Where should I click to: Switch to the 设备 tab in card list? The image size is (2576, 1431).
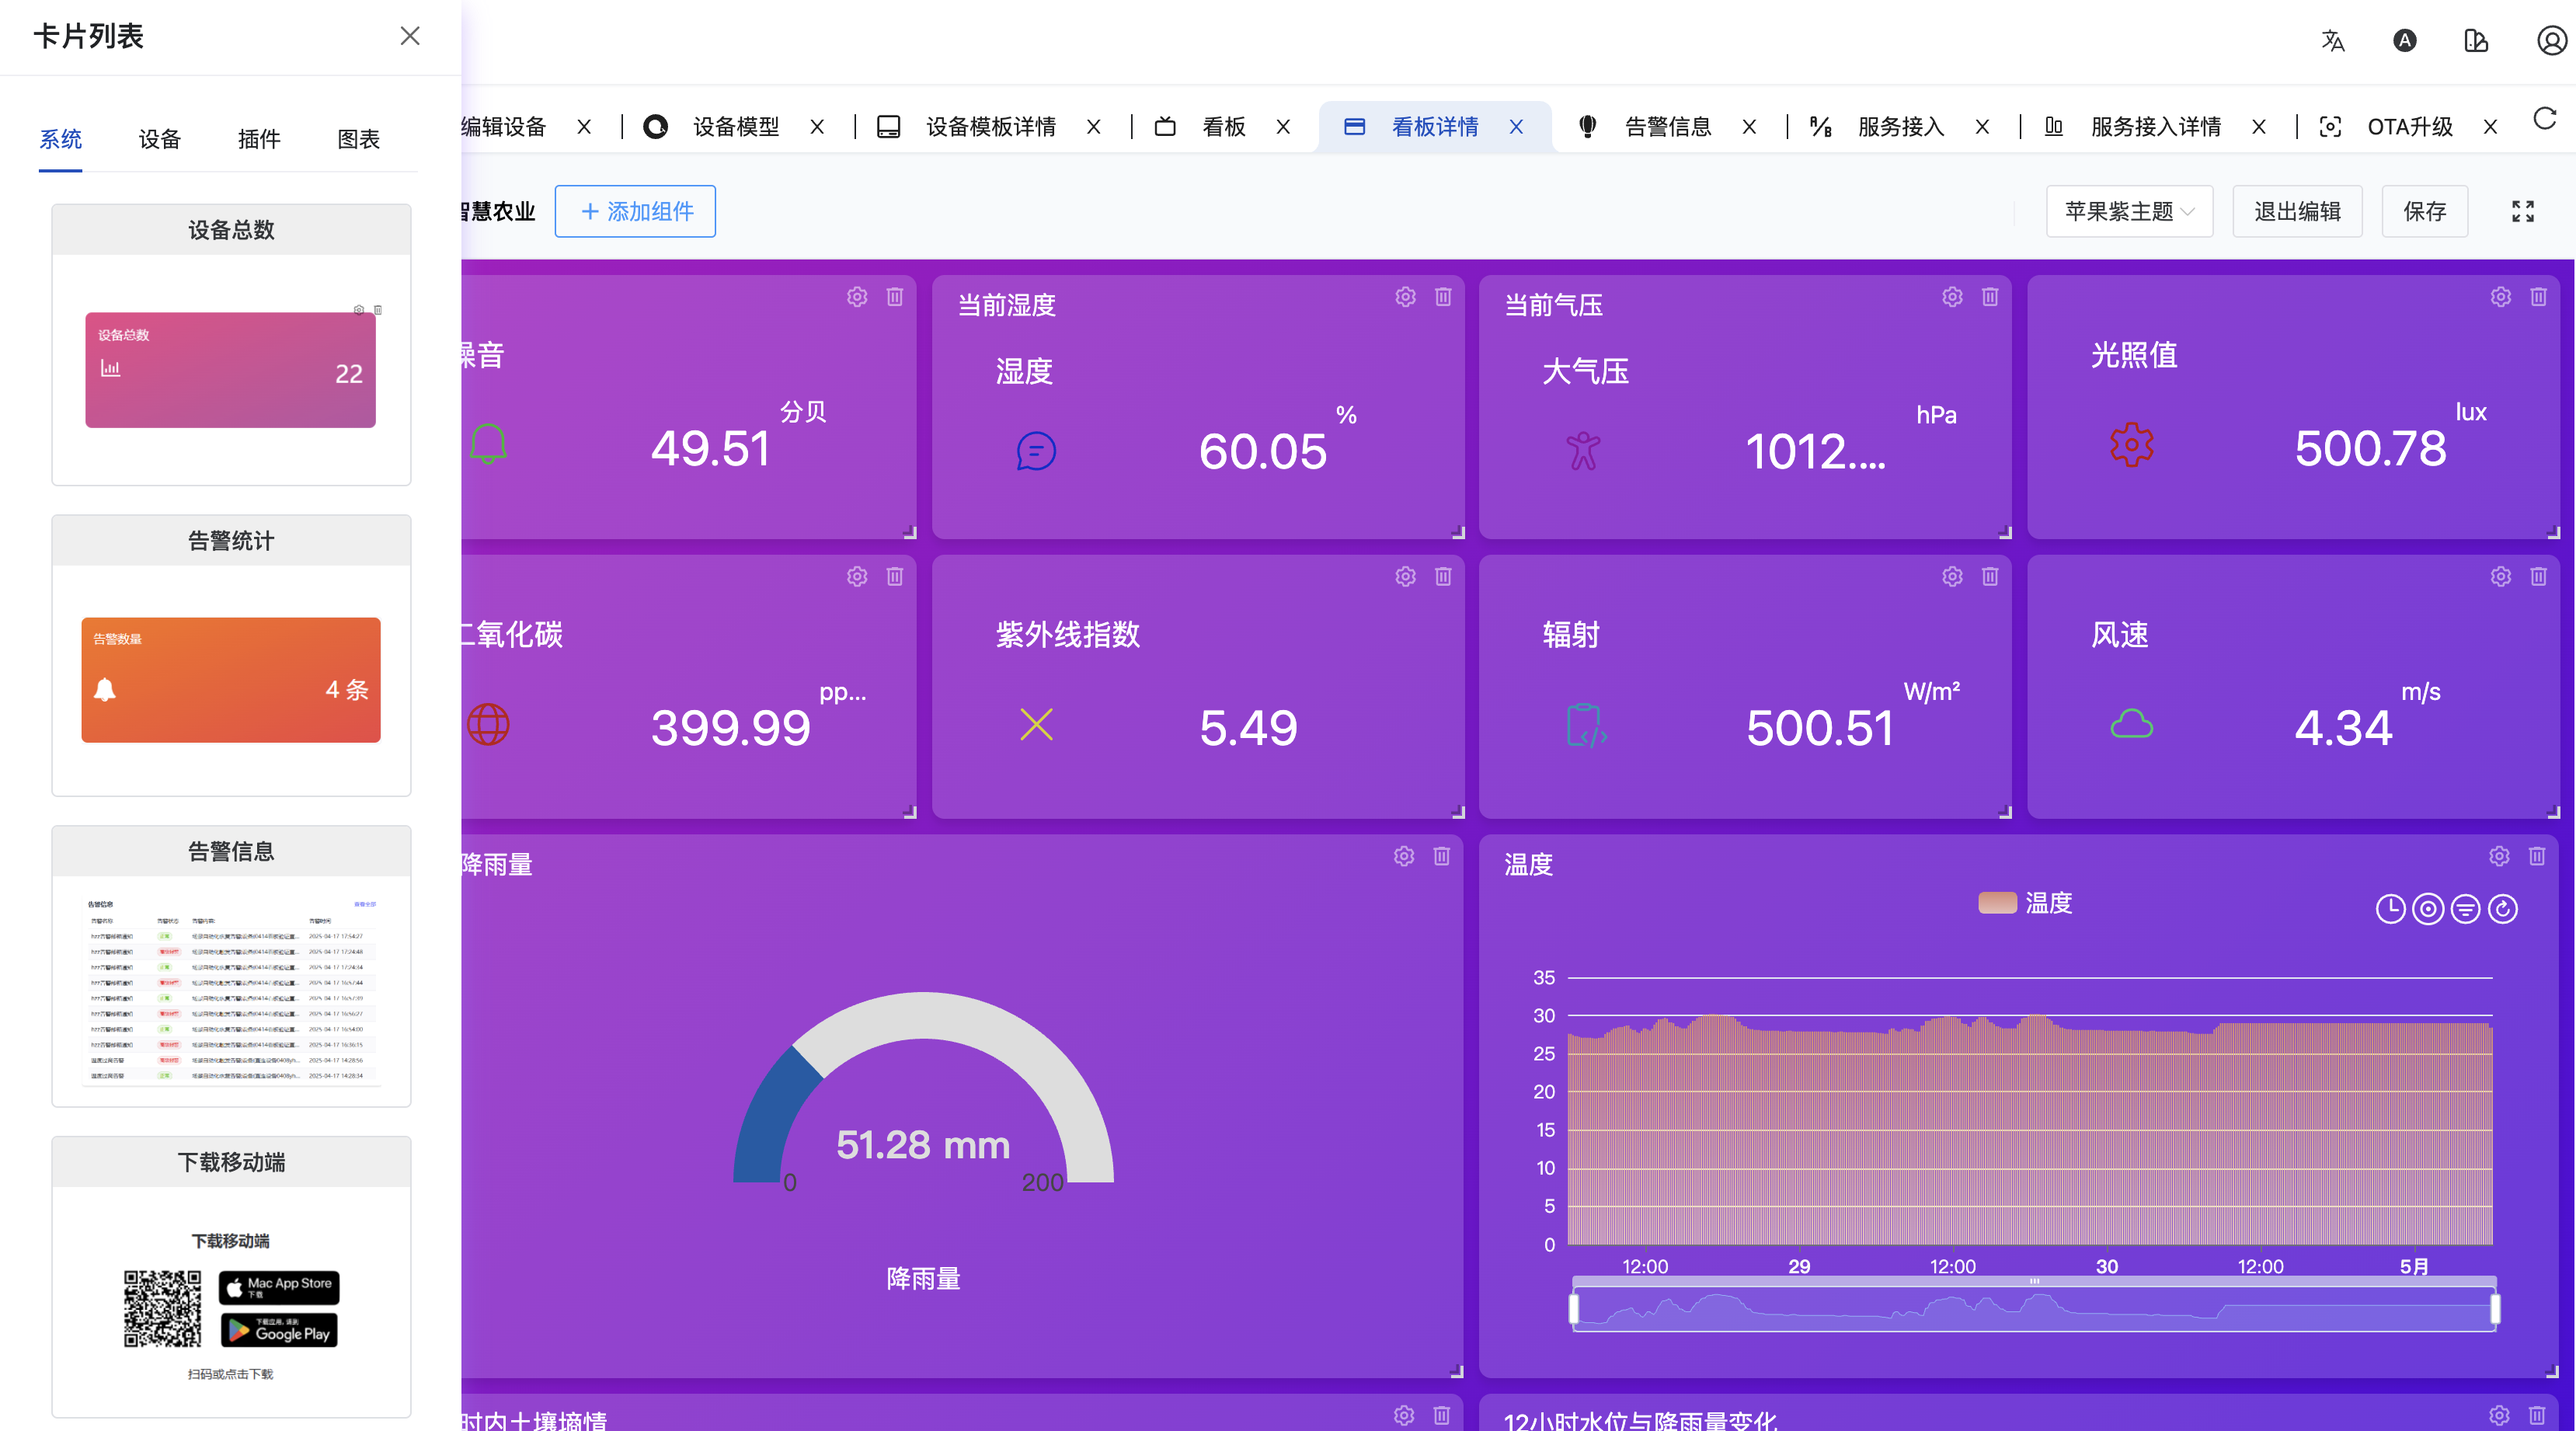(x=159, y=139)
